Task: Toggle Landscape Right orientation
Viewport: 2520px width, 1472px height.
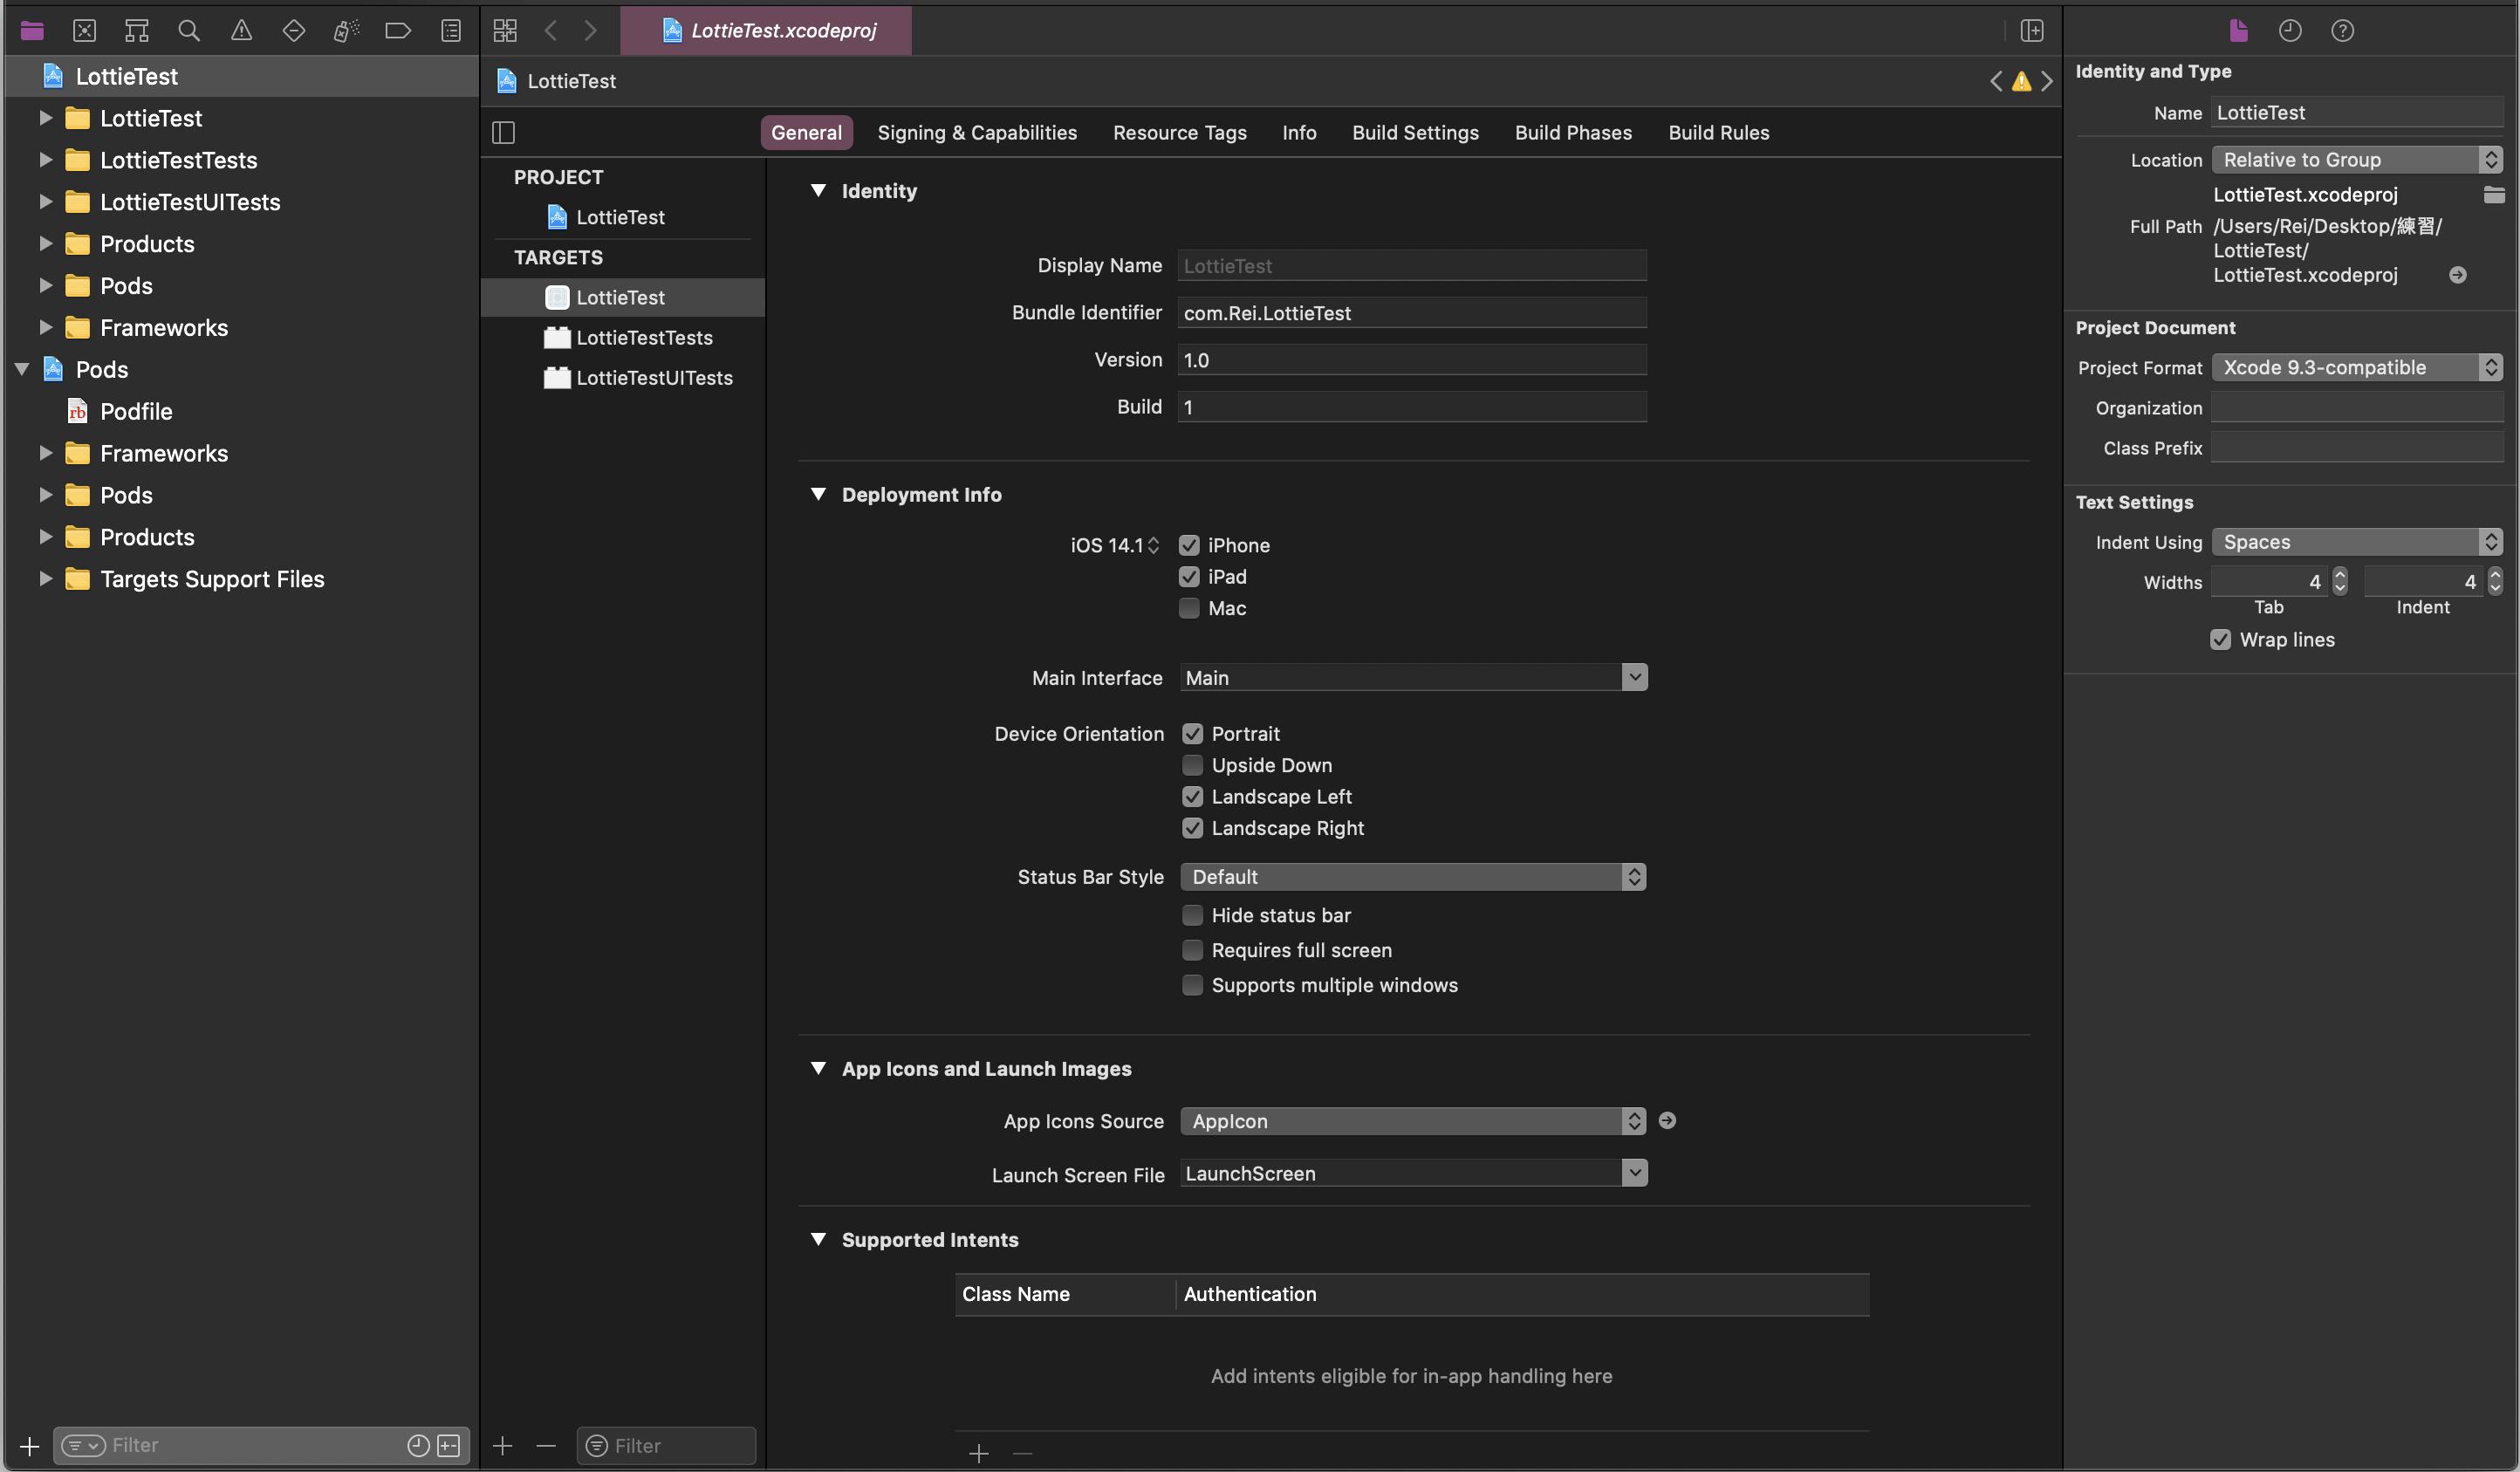Action: tap(1192, 828)
